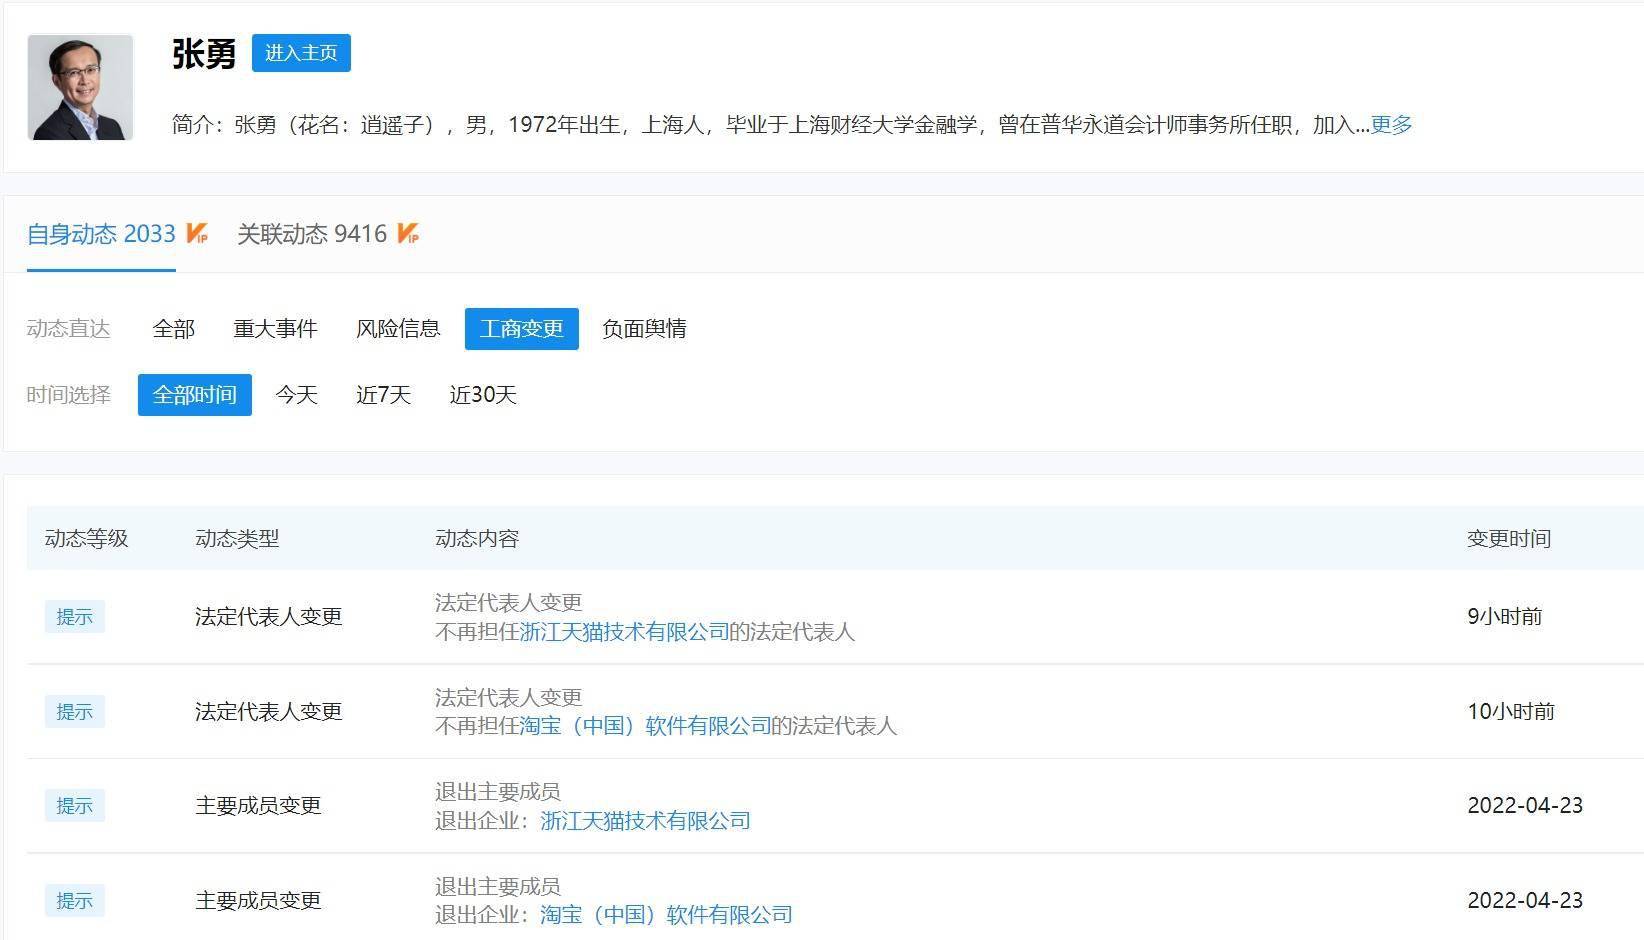Screen dimensions: 1644x940
Task: Click the VIP icon beside 关联动态
Action: (x=408, y=234)
